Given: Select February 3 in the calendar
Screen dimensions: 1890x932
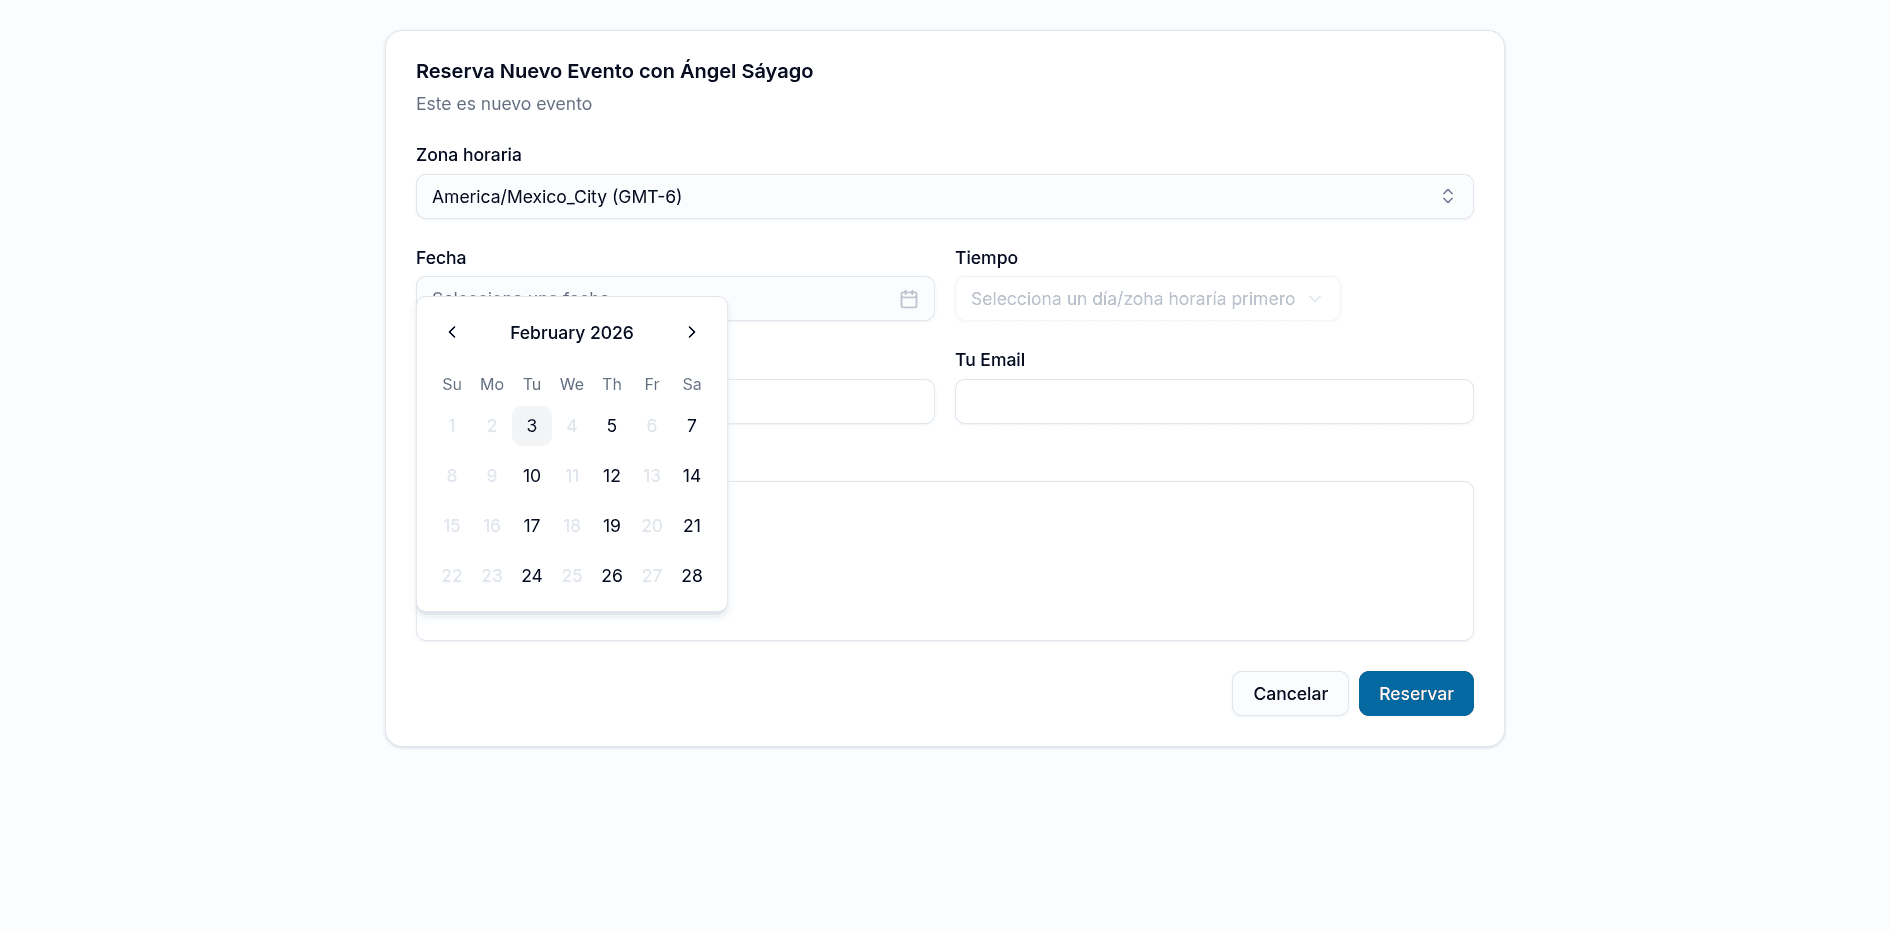Looking at the screenshot, I should click(x=531, y=425).
